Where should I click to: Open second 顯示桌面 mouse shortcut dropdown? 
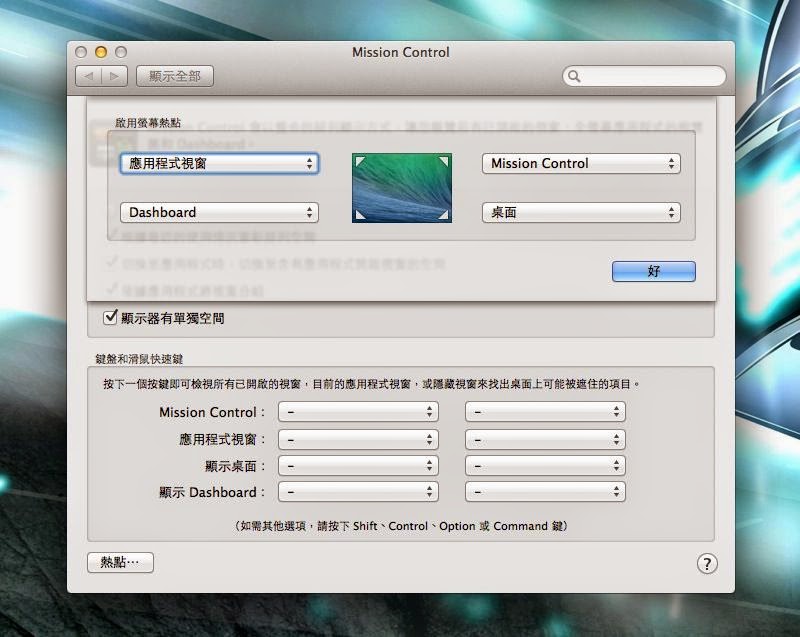(545, 466)
